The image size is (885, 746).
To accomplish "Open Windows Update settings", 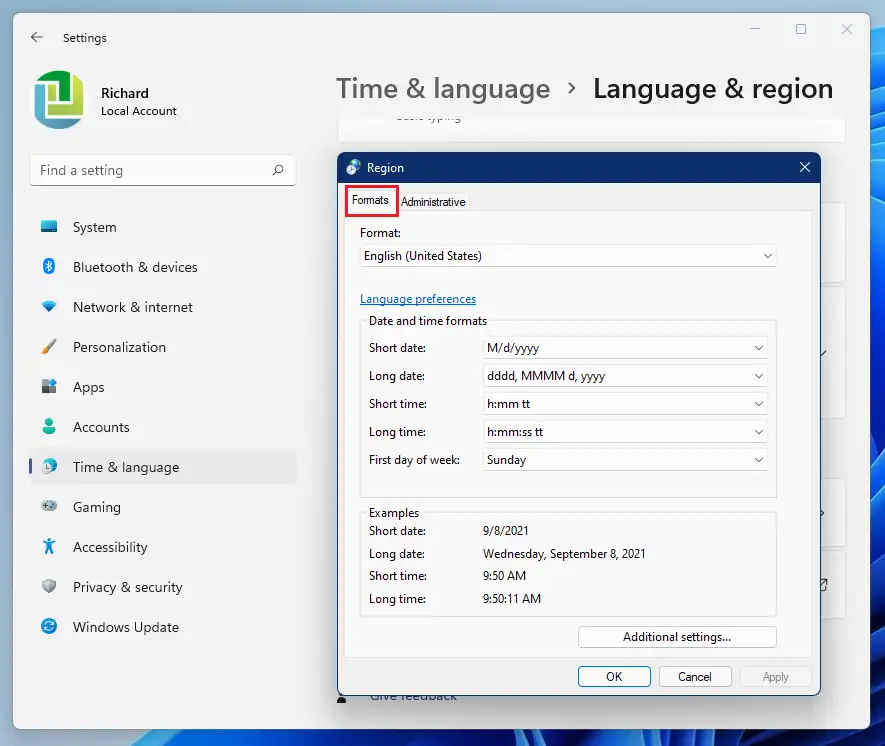I will [x=163, y=627].
